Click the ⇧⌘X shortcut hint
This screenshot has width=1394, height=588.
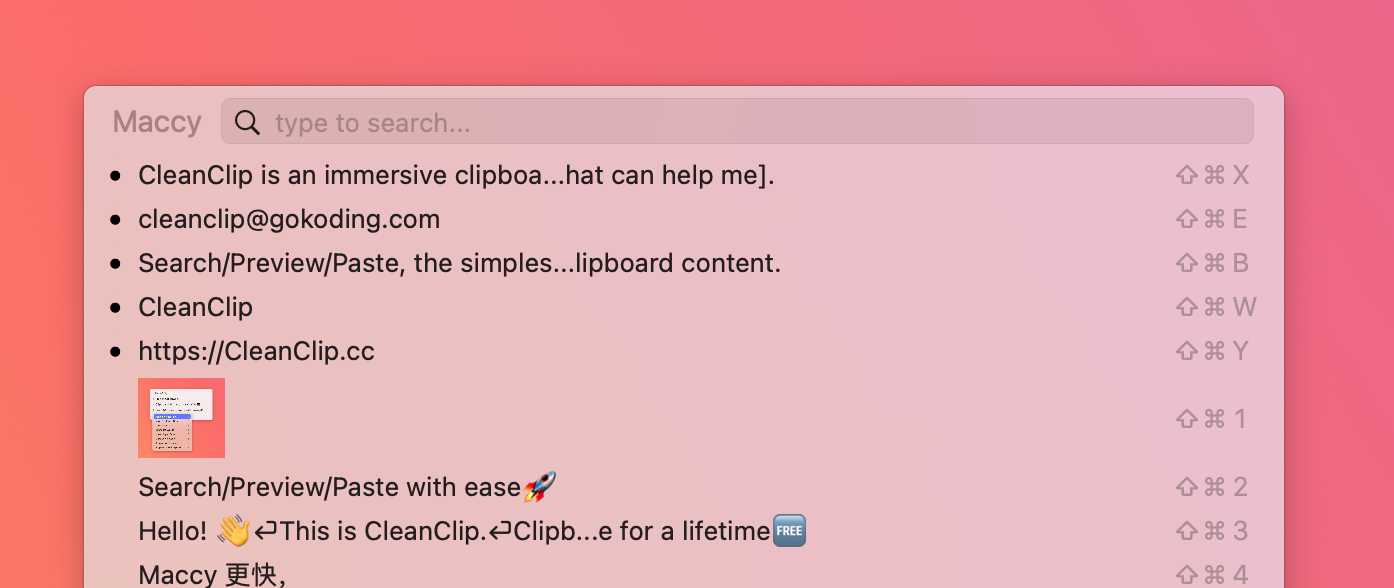[1212, 175]
